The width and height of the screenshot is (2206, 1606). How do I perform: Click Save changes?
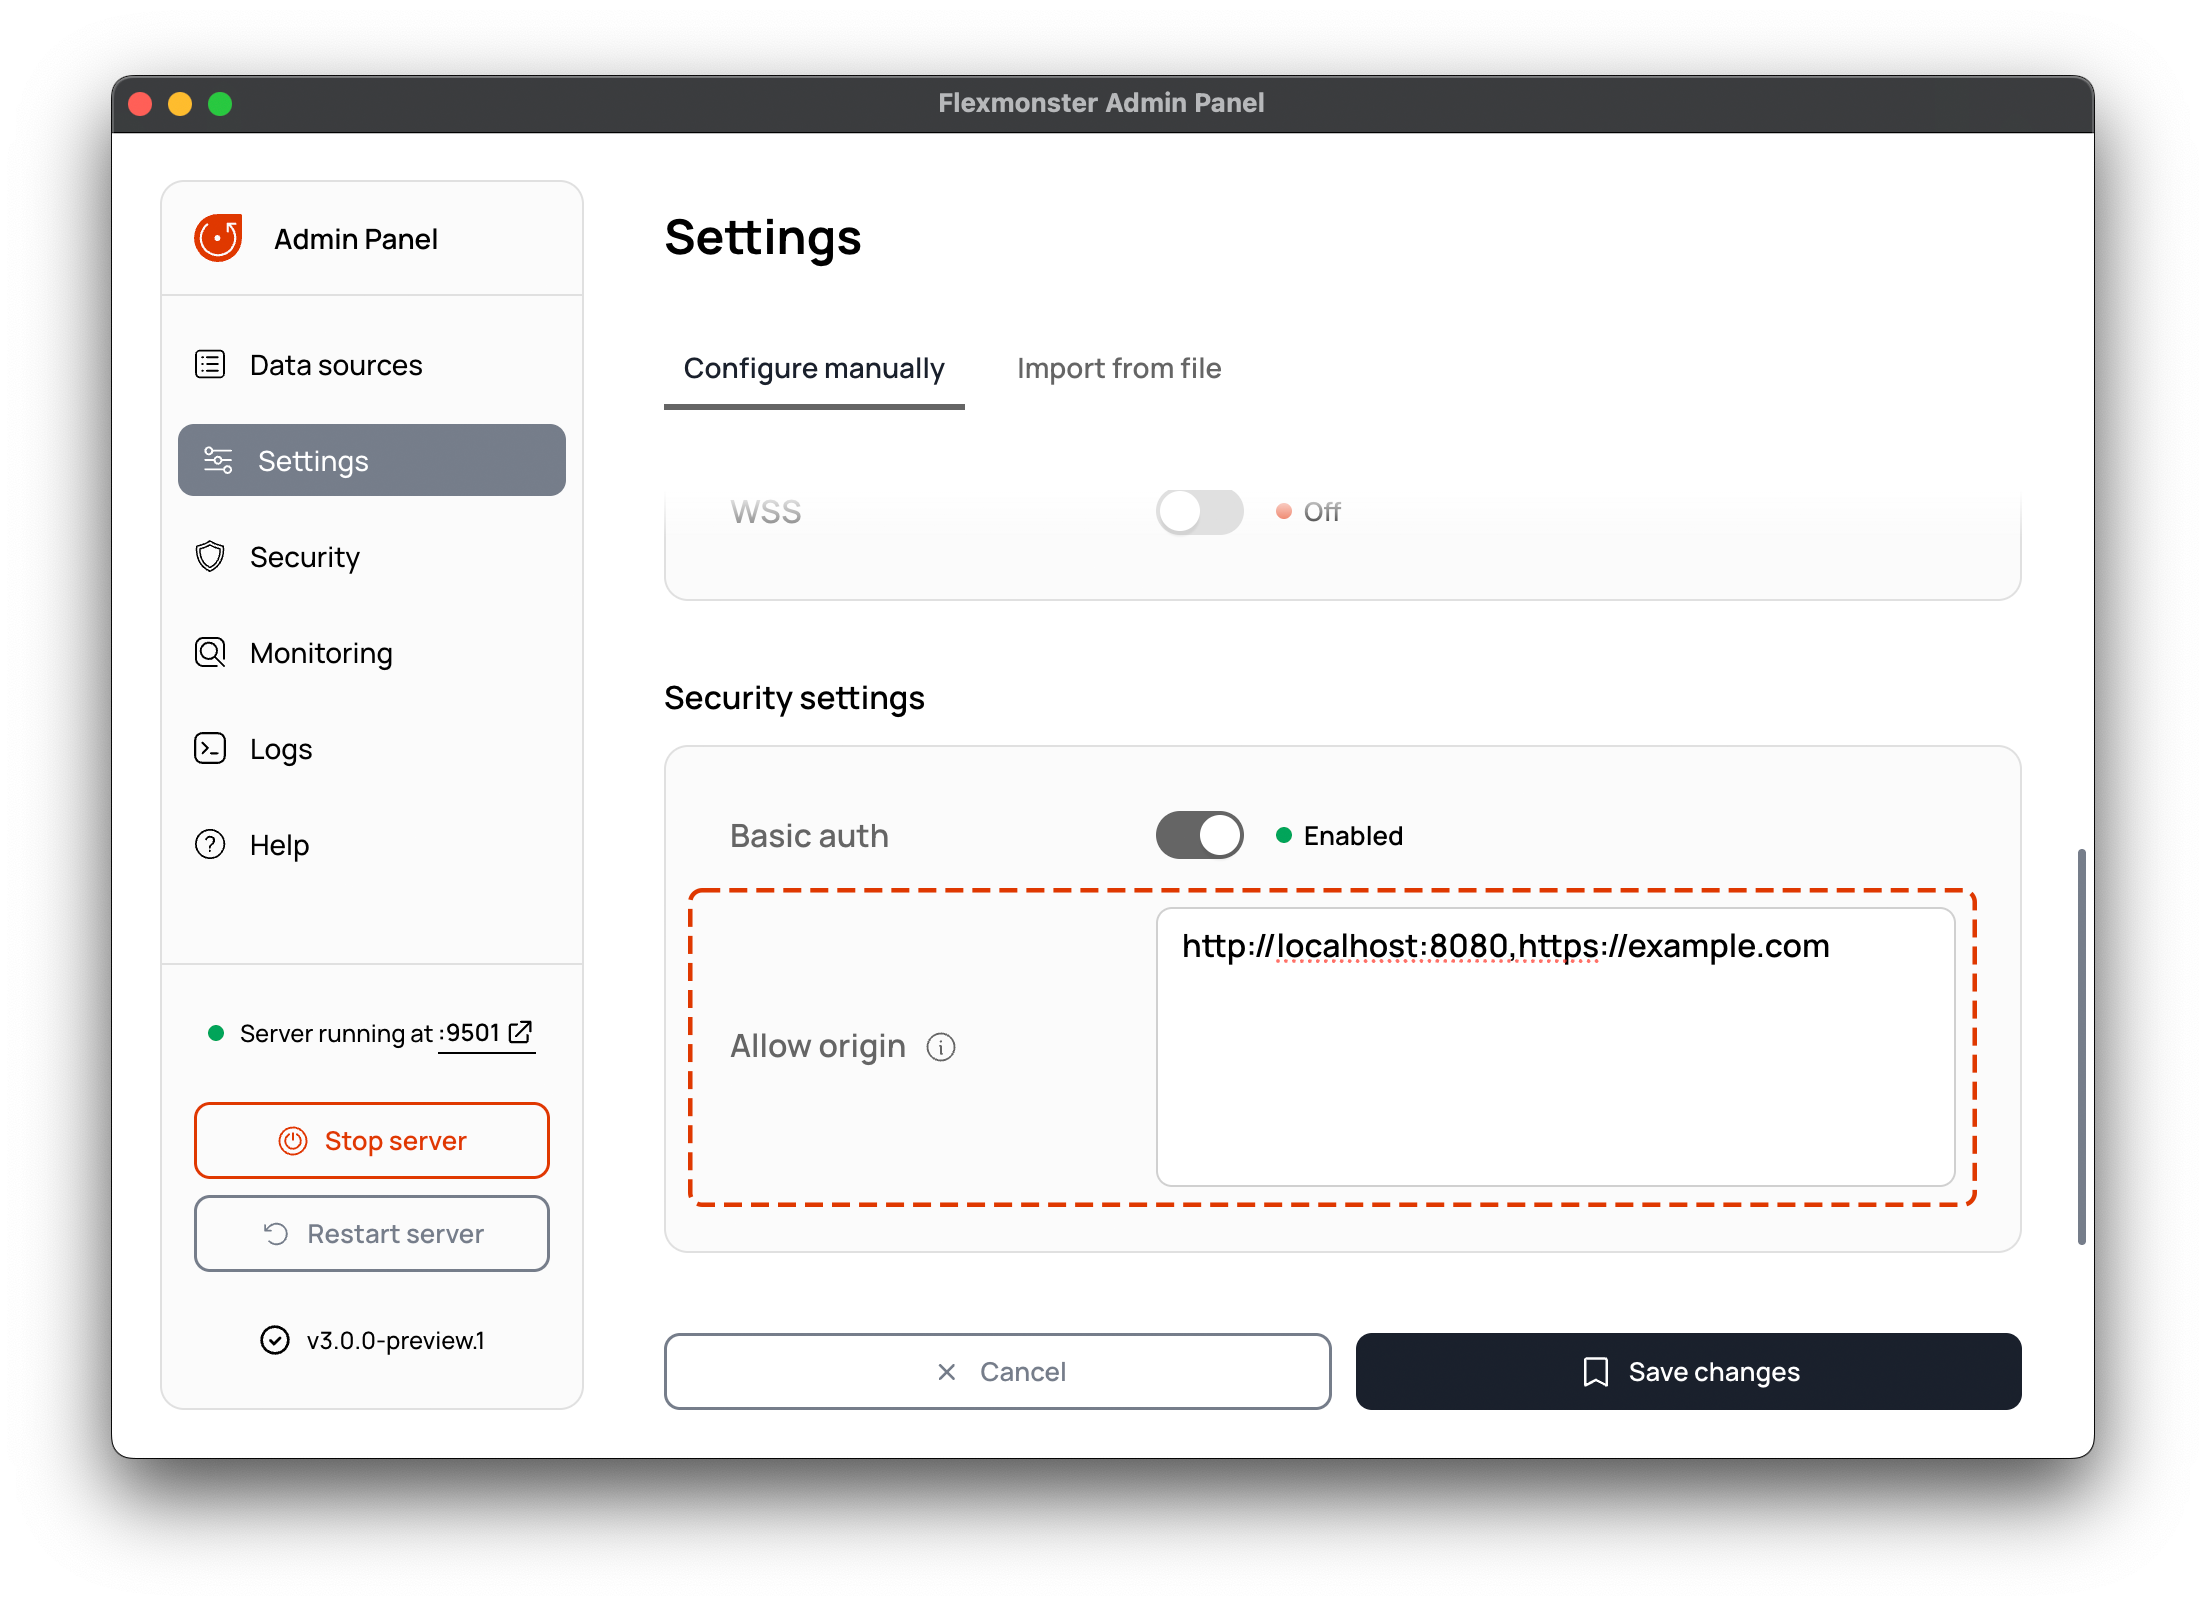(x=1688, y=1372)
